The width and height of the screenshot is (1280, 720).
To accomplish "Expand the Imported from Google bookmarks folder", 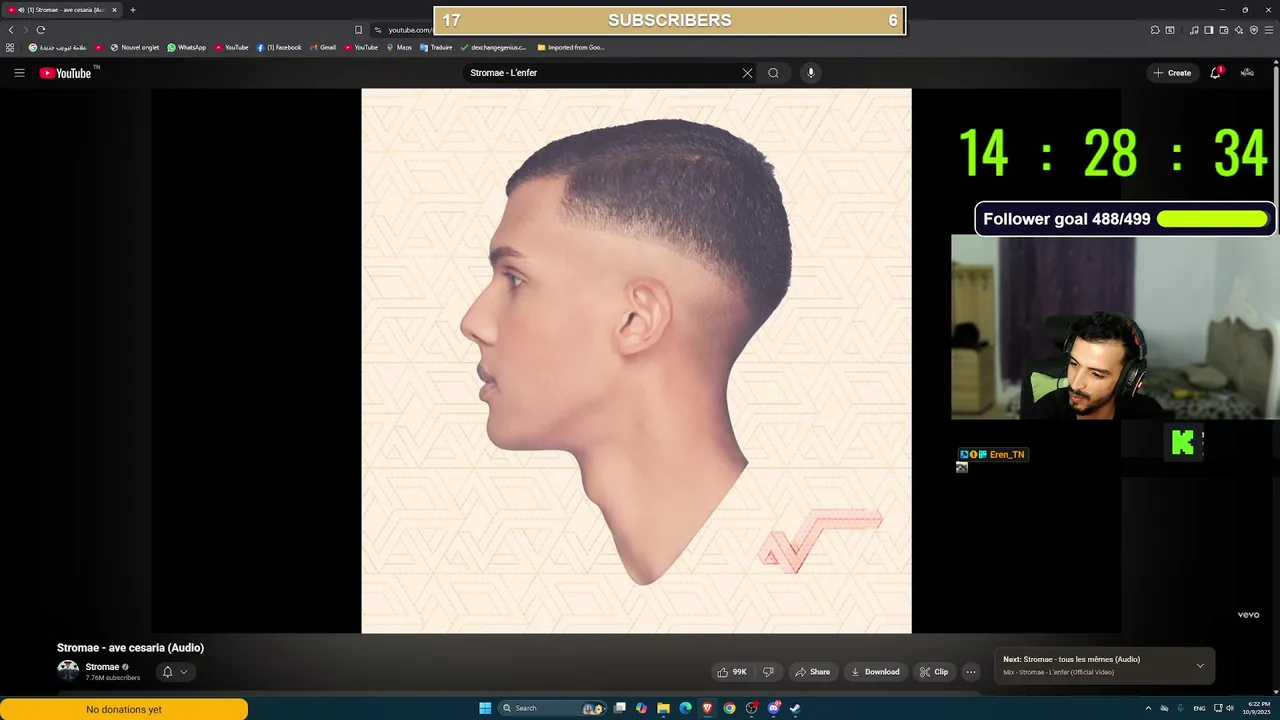I will (571, 47).
